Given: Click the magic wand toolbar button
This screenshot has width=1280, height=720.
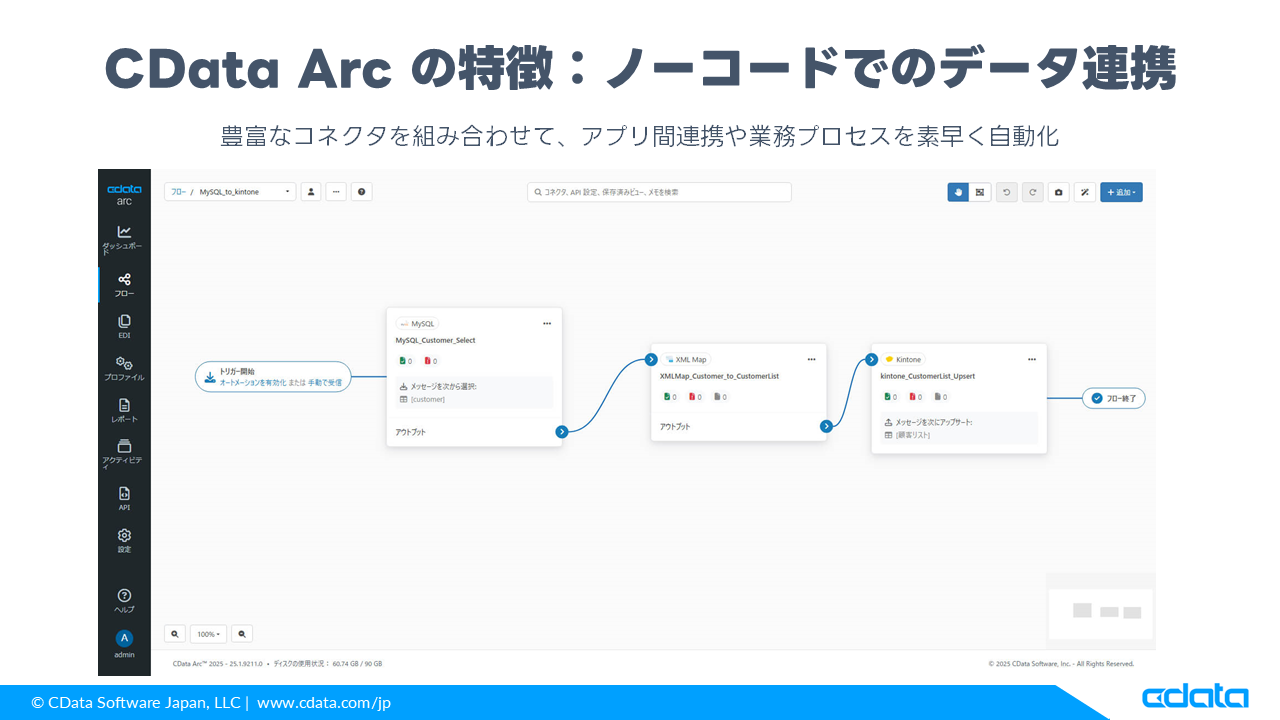Looking at the screenshot, I should click(x=1085, y=192).
